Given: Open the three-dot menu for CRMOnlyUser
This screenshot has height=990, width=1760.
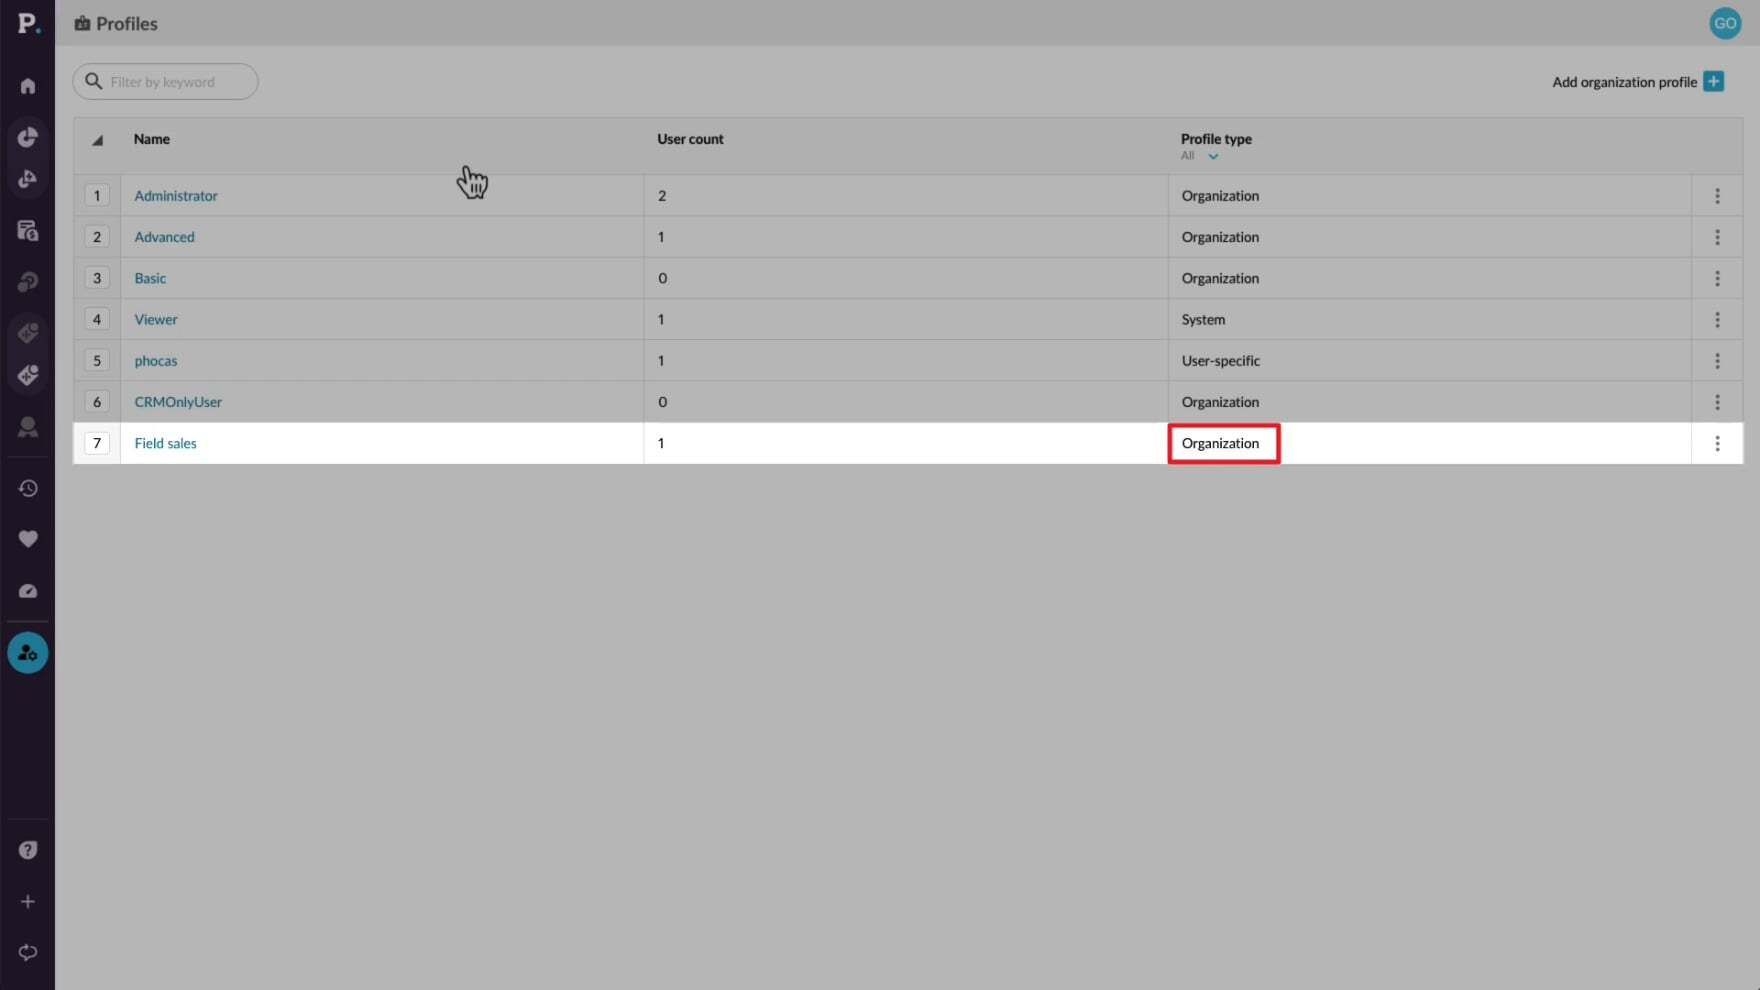Looking at the screenshot, I should [x=1717, y=402].
